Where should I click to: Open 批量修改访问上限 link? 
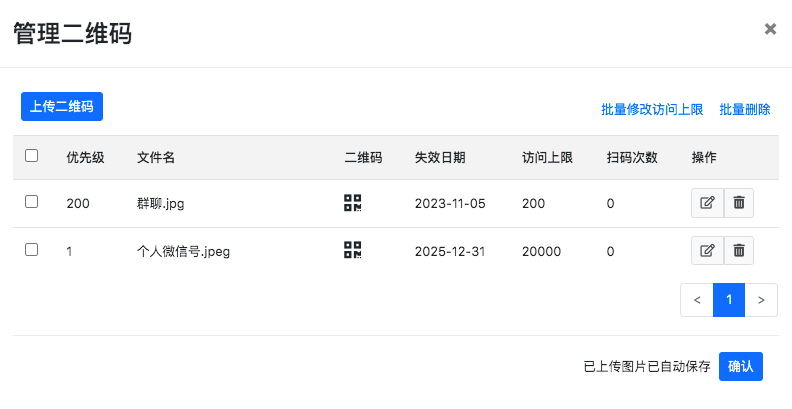pyautogui.click(x=652, y=110)
